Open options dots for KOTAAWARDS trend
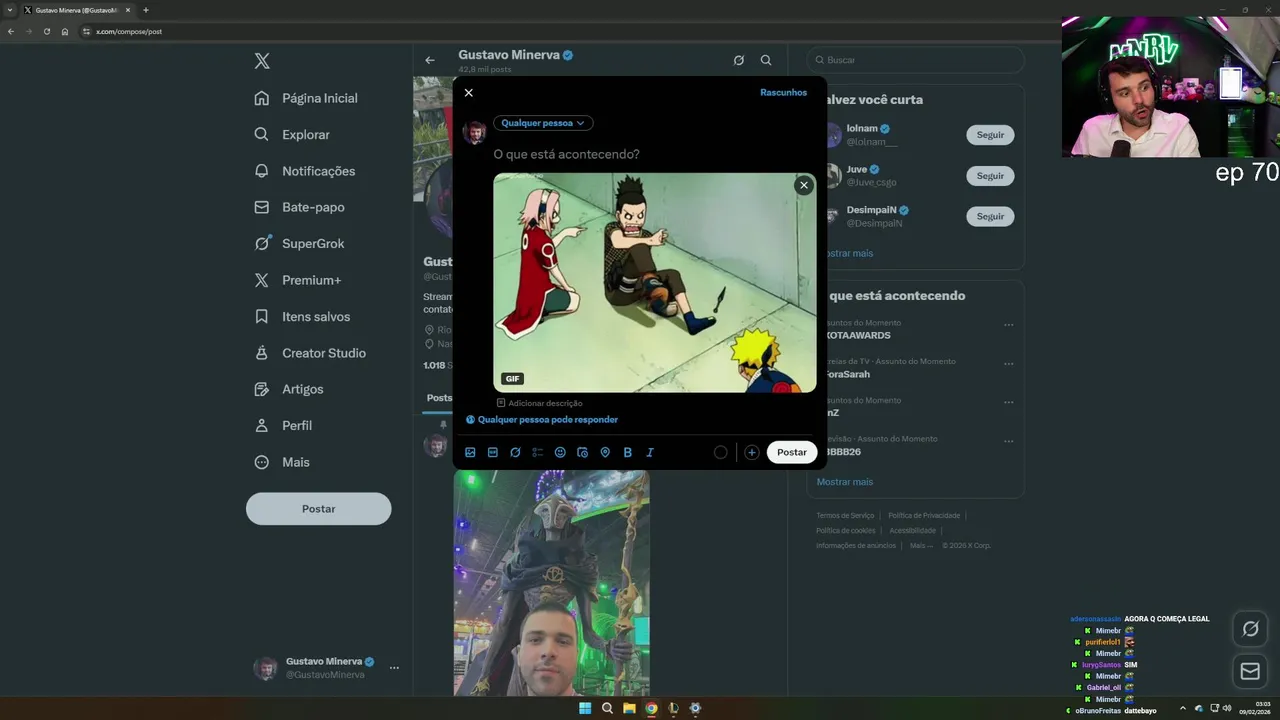The image size is (1280, 720). (1008, 325)
